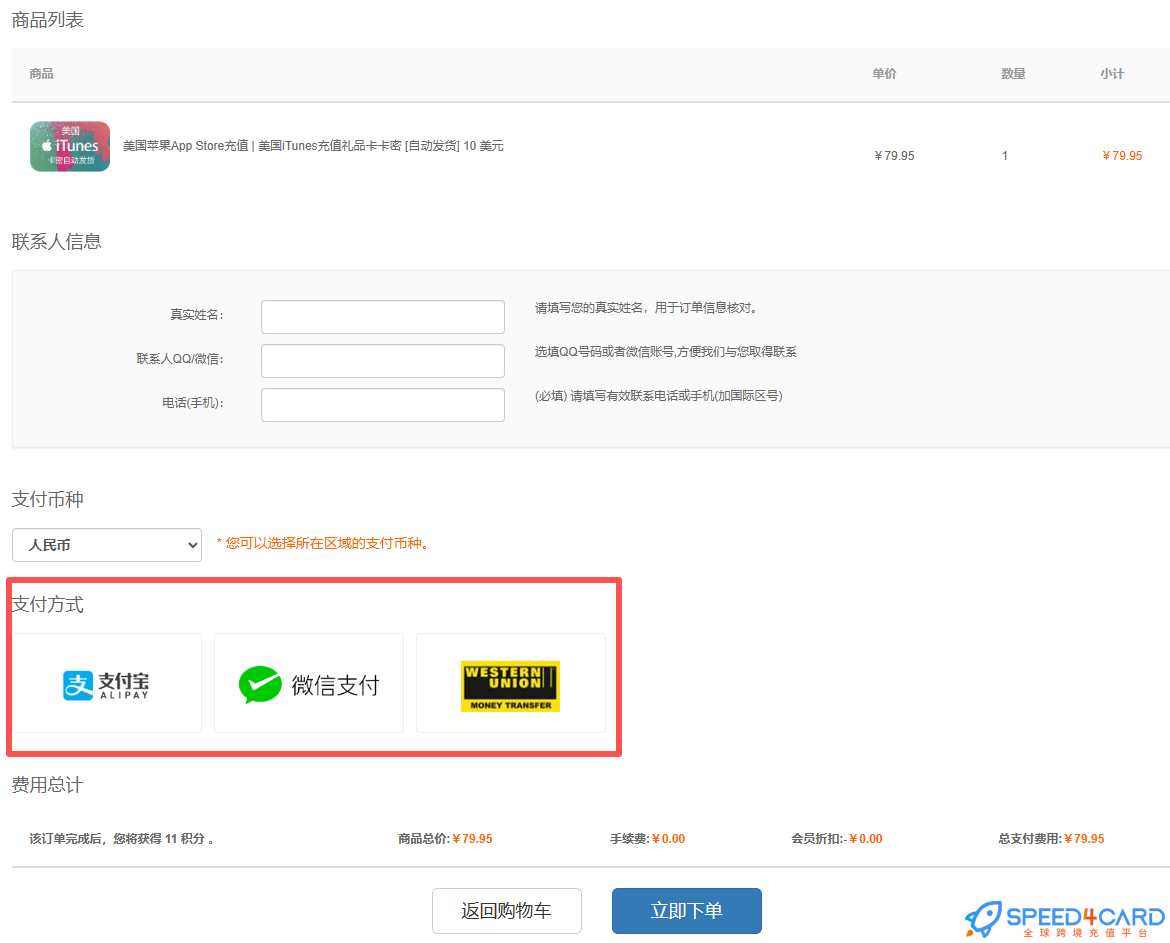Click the 立即下单 order button
The height and width of the screenshot is (943, 1170).
pos(686,912)
